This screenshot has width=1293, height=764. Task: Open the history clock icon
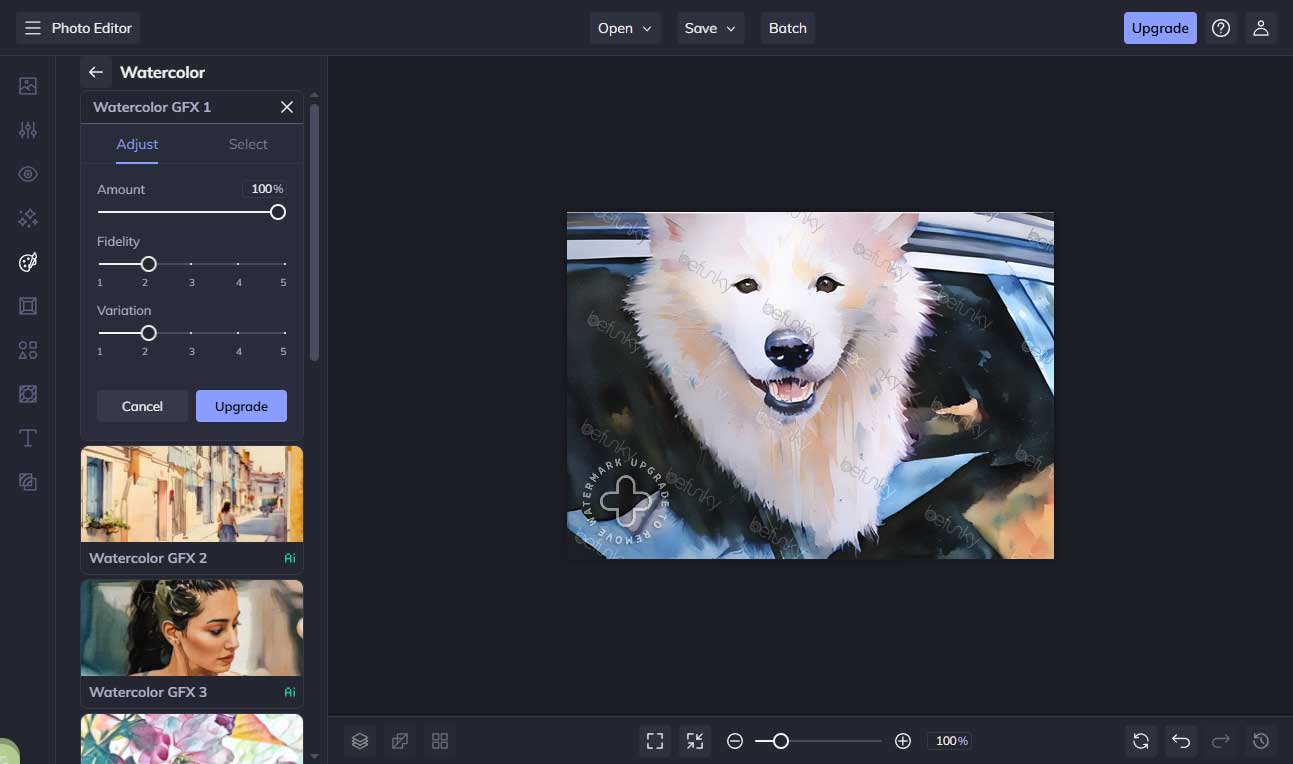[x=1261, y=741]
